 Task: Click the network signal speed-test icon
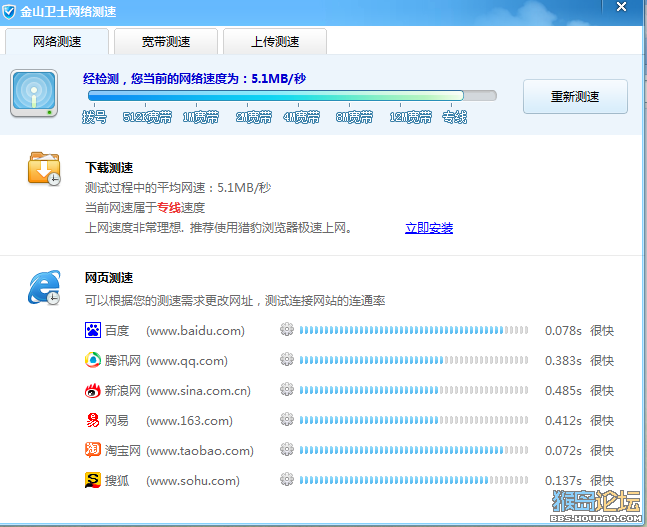coord(34,93)
